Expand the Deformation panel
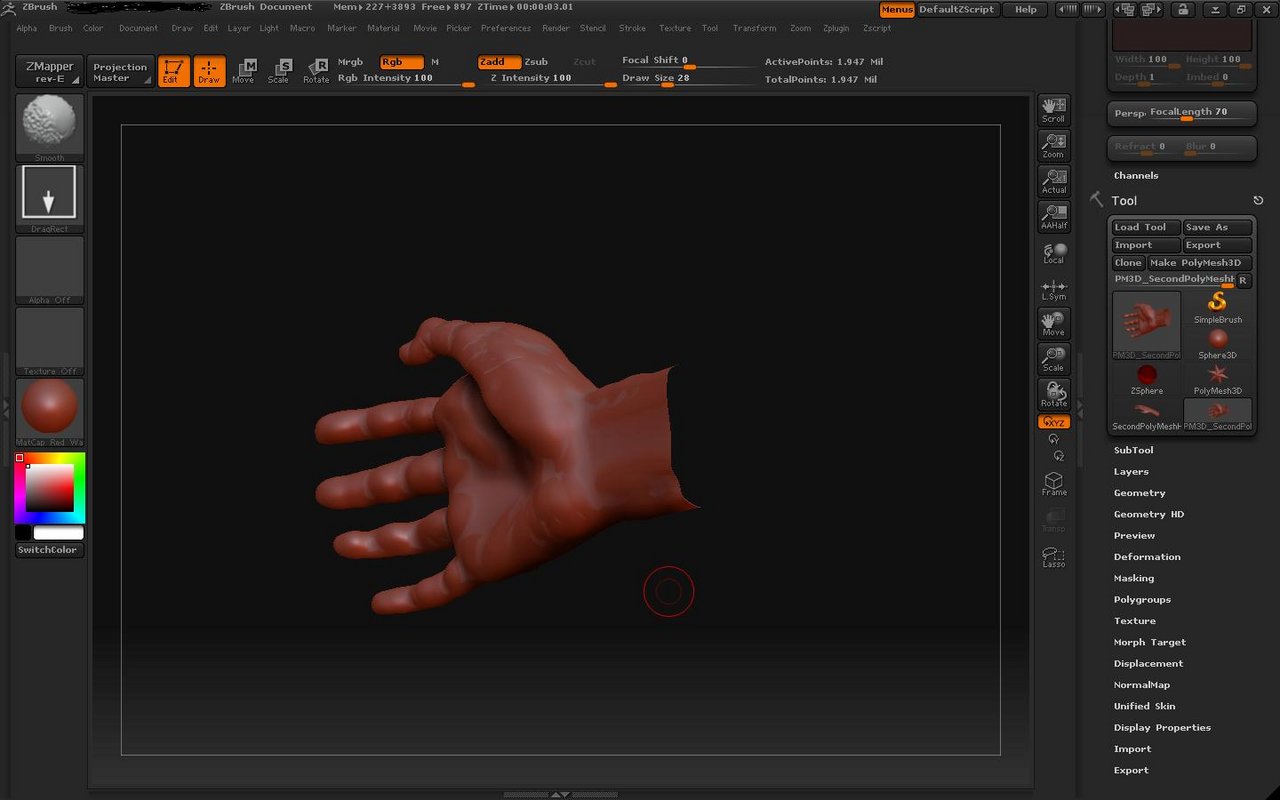This screenshot has width=1280, height=800. pyautogui.click(x=1147, y=556)
